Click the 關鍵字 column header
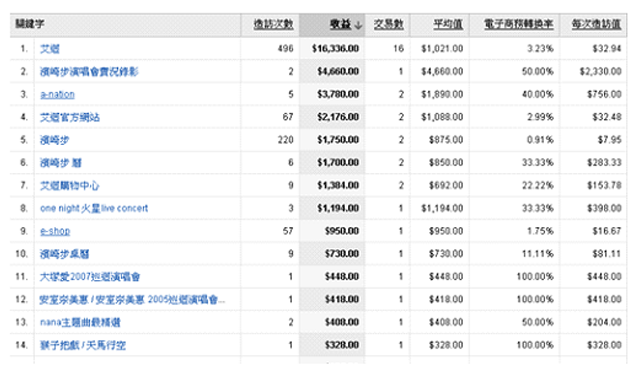The image size is (640, 379). [x=29, y=24]
